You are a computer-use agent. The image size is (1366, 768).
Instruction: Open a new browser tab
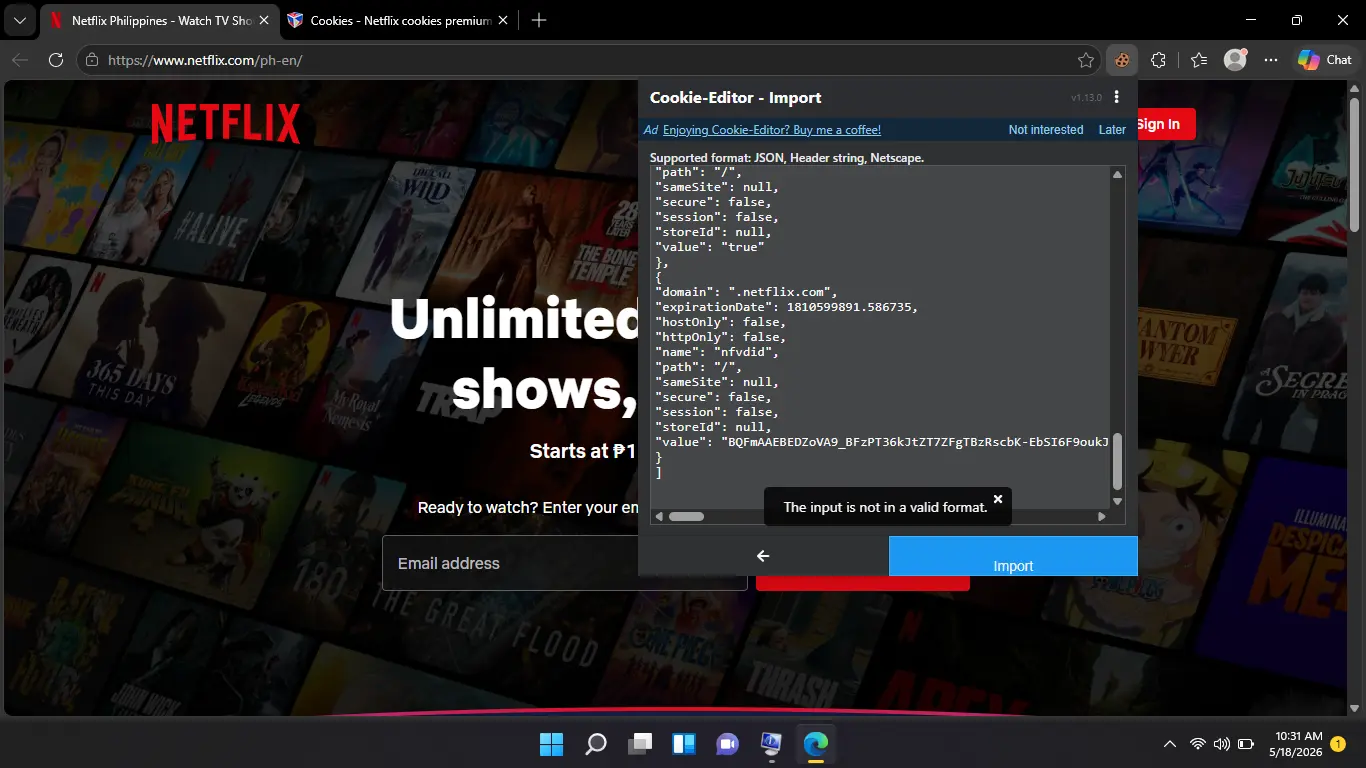point(539,20)
